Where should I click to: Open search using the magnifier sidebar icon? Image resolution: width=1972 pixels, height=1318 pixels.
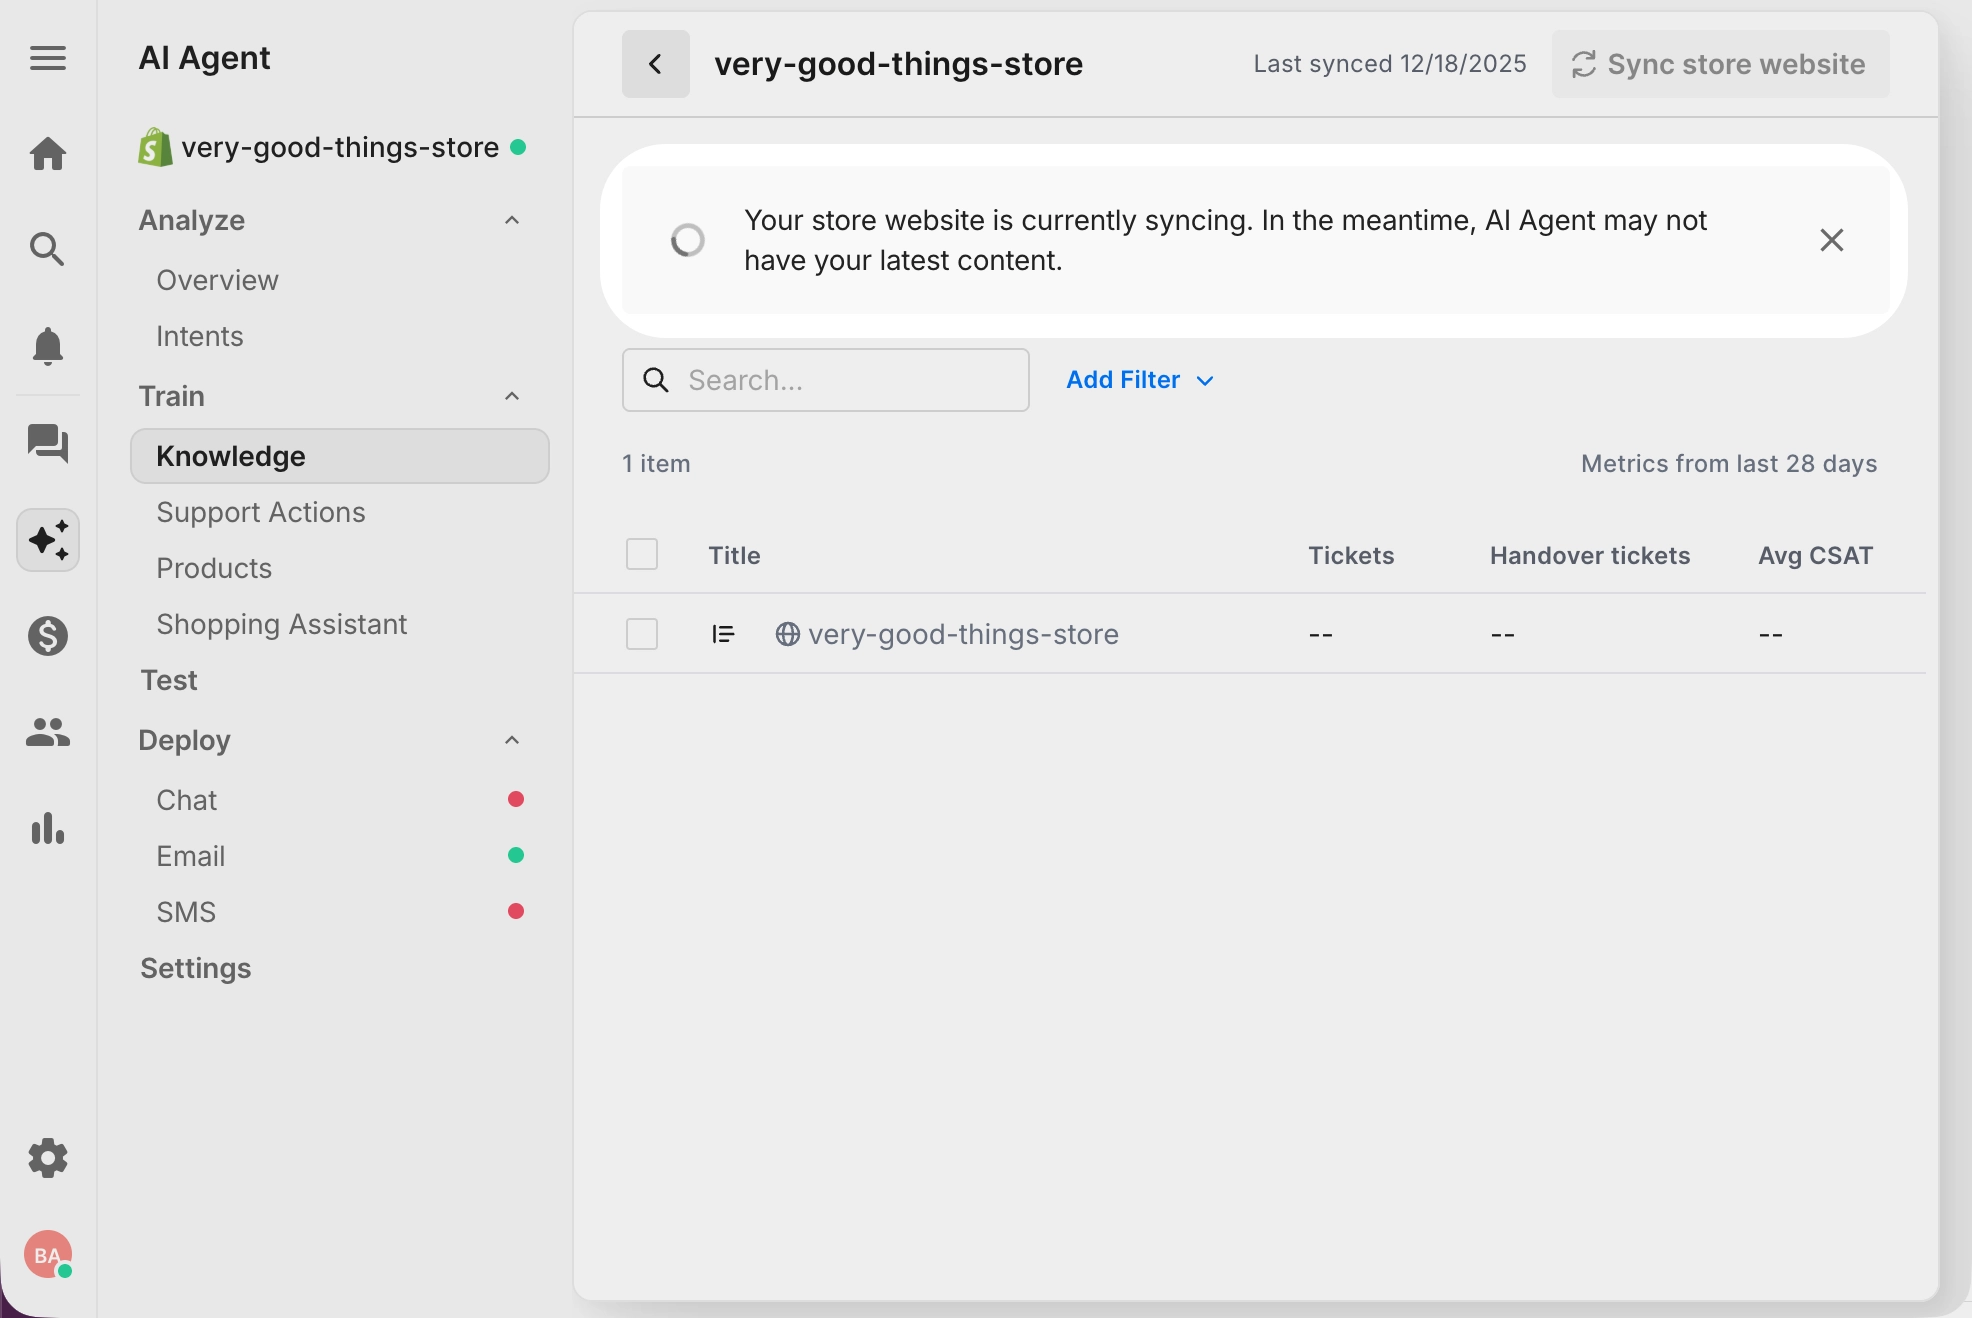47,250
